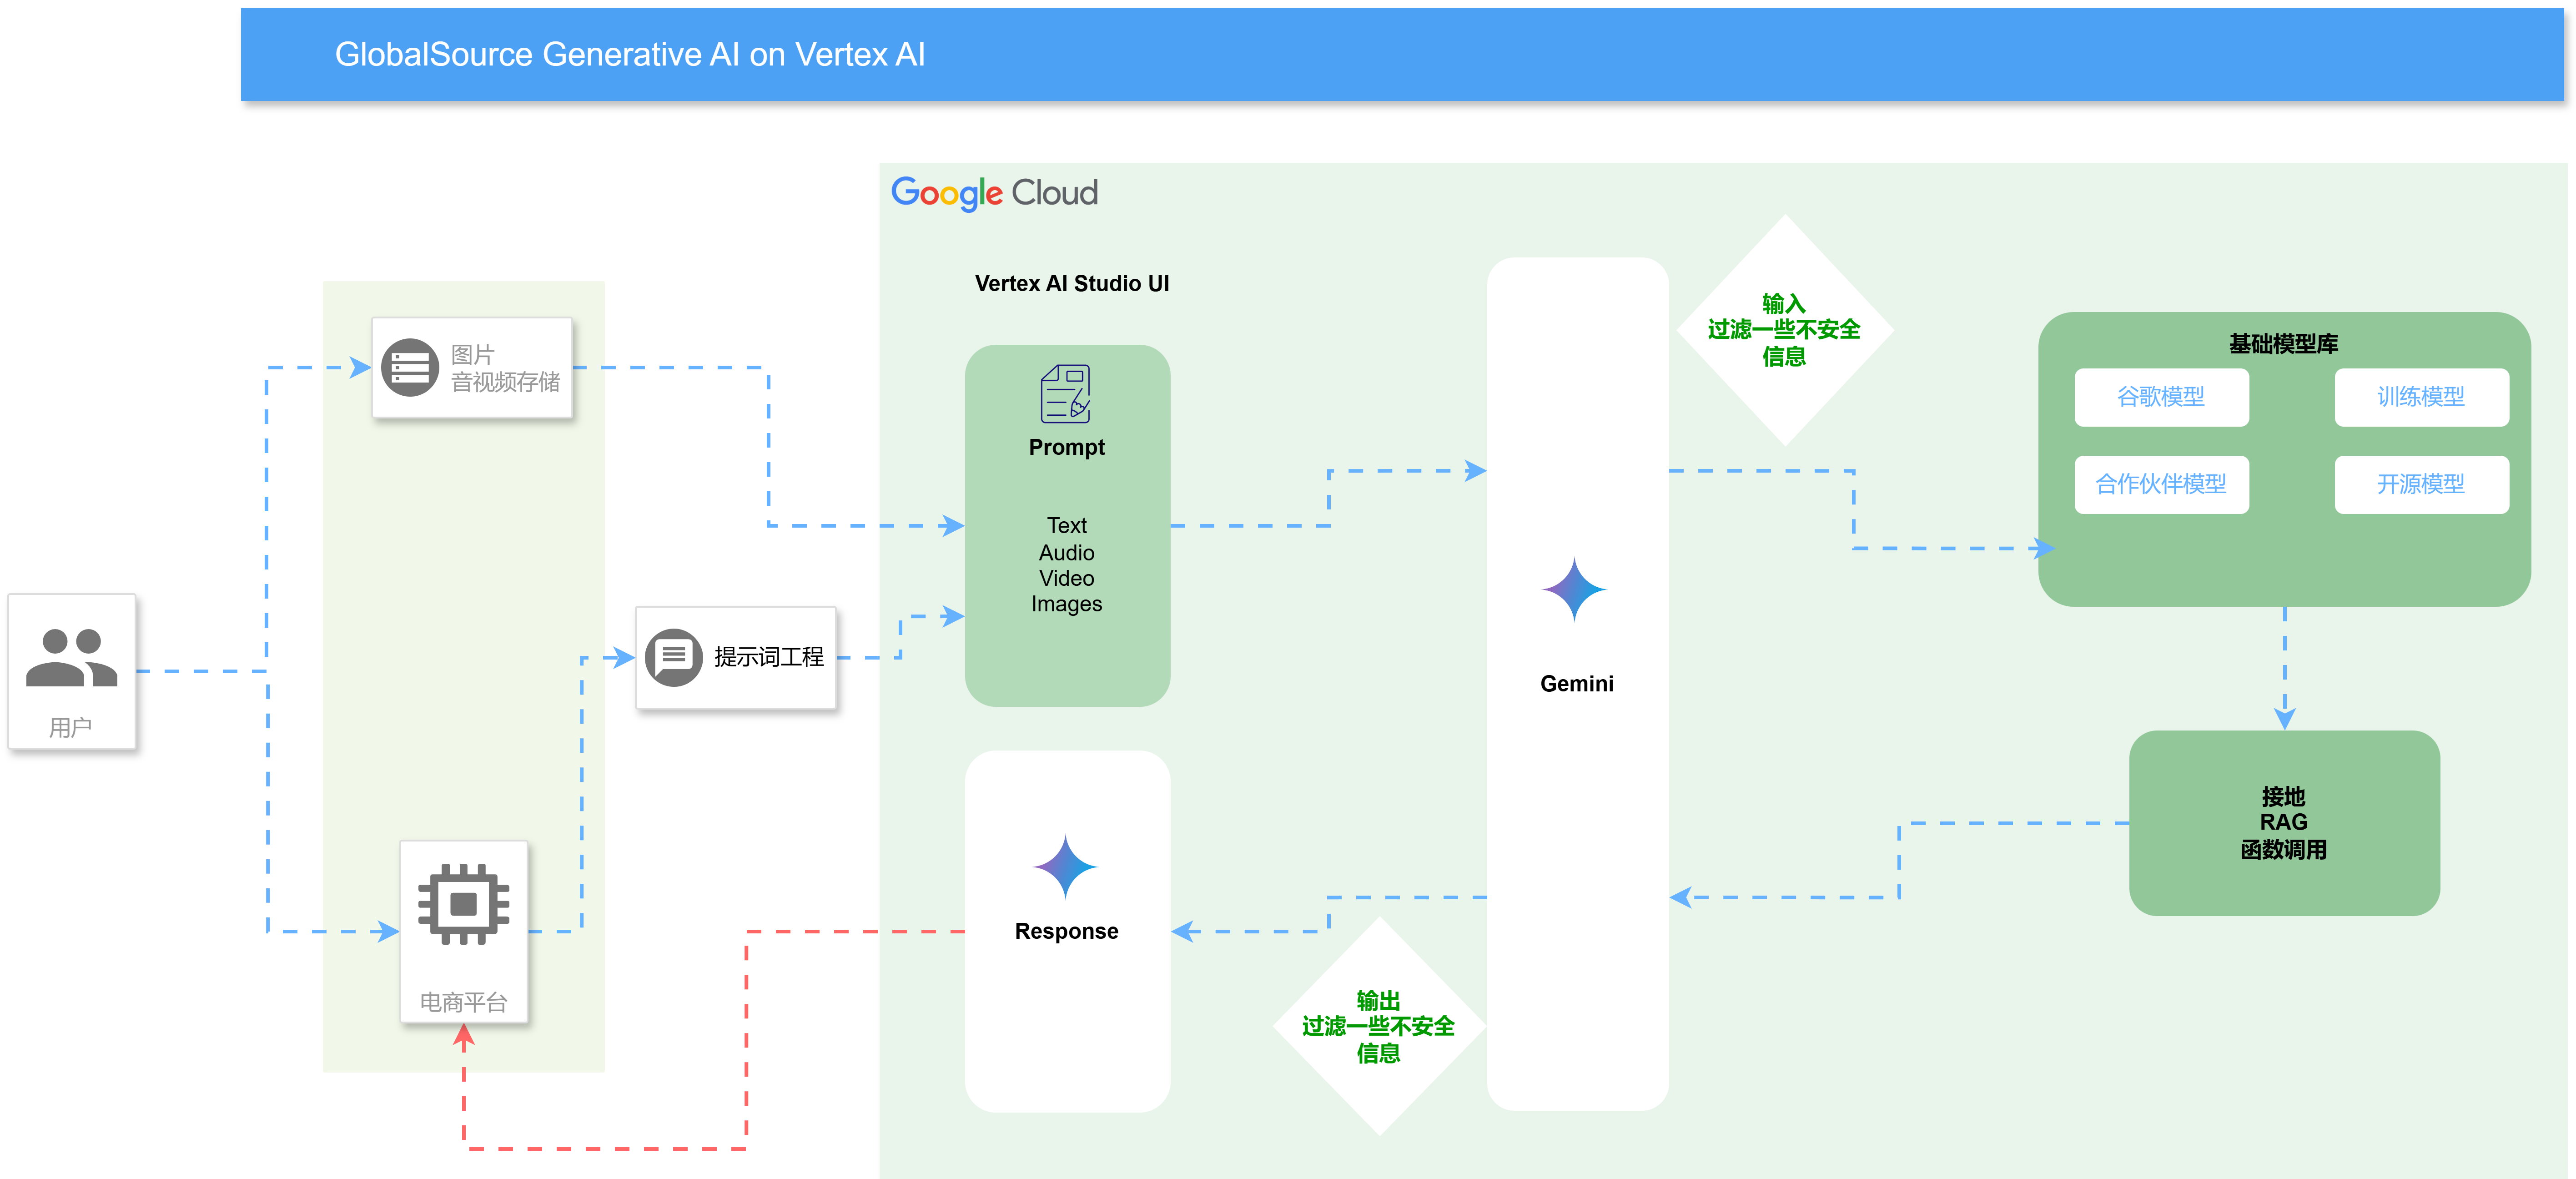Click the 输入 filter diamond

1784,329
